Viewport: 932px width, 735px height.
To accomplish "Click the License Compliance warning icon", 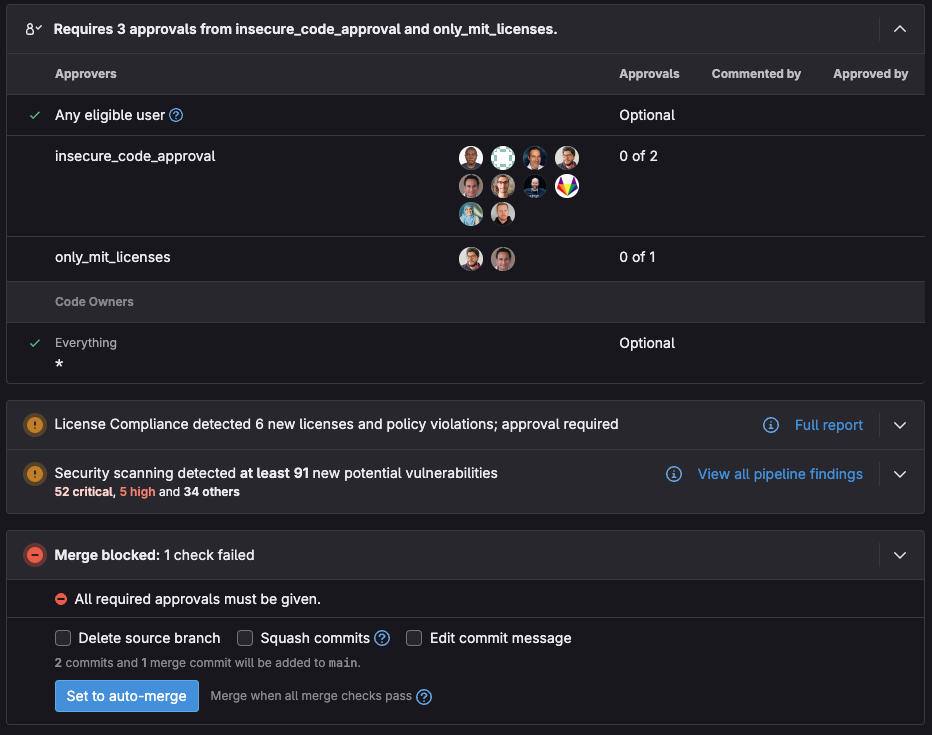I will pyautogui.click(x=34, y=425).
